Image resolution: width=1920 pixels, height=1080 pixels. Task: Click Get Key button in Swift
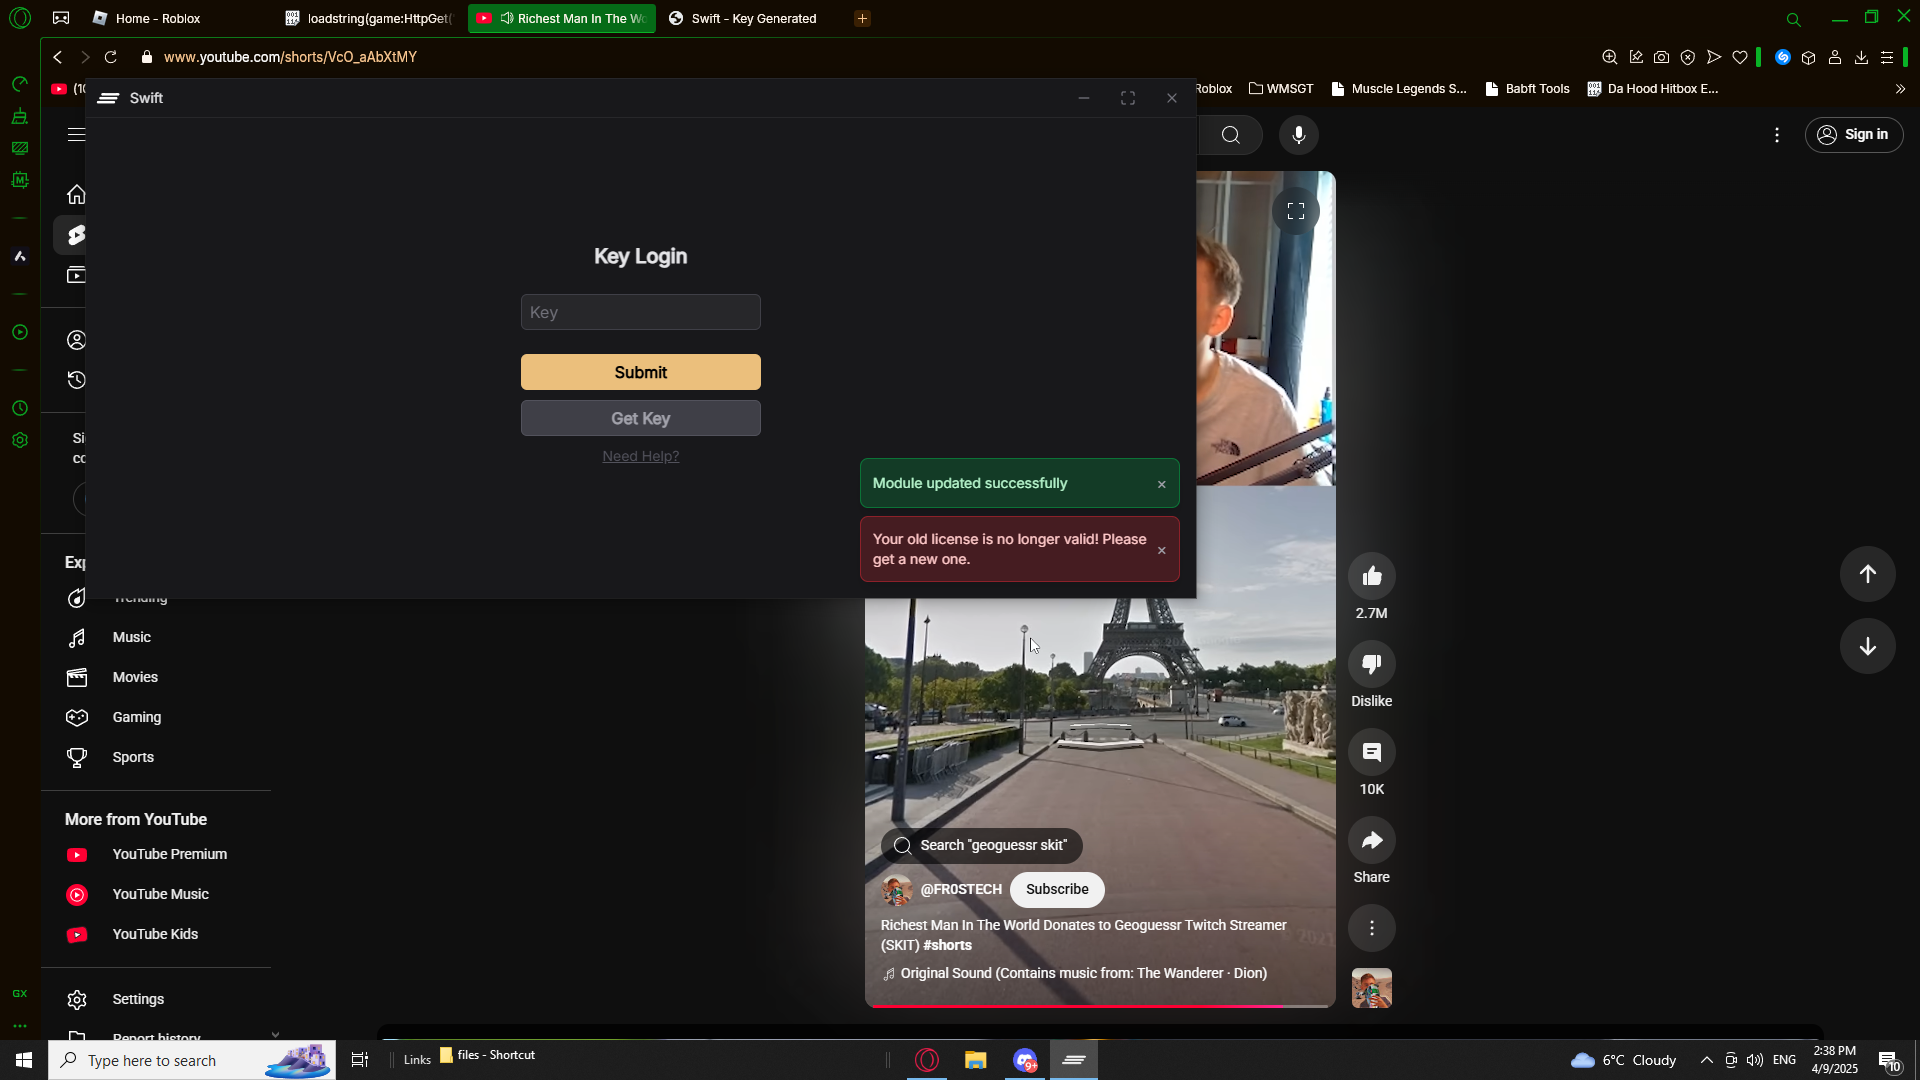click(641, 418)
